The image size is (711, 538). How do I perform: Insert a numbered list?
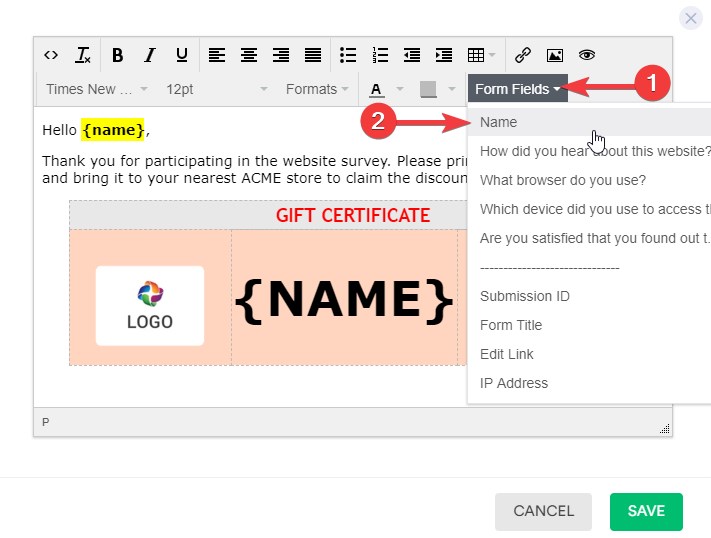[380, 55]
